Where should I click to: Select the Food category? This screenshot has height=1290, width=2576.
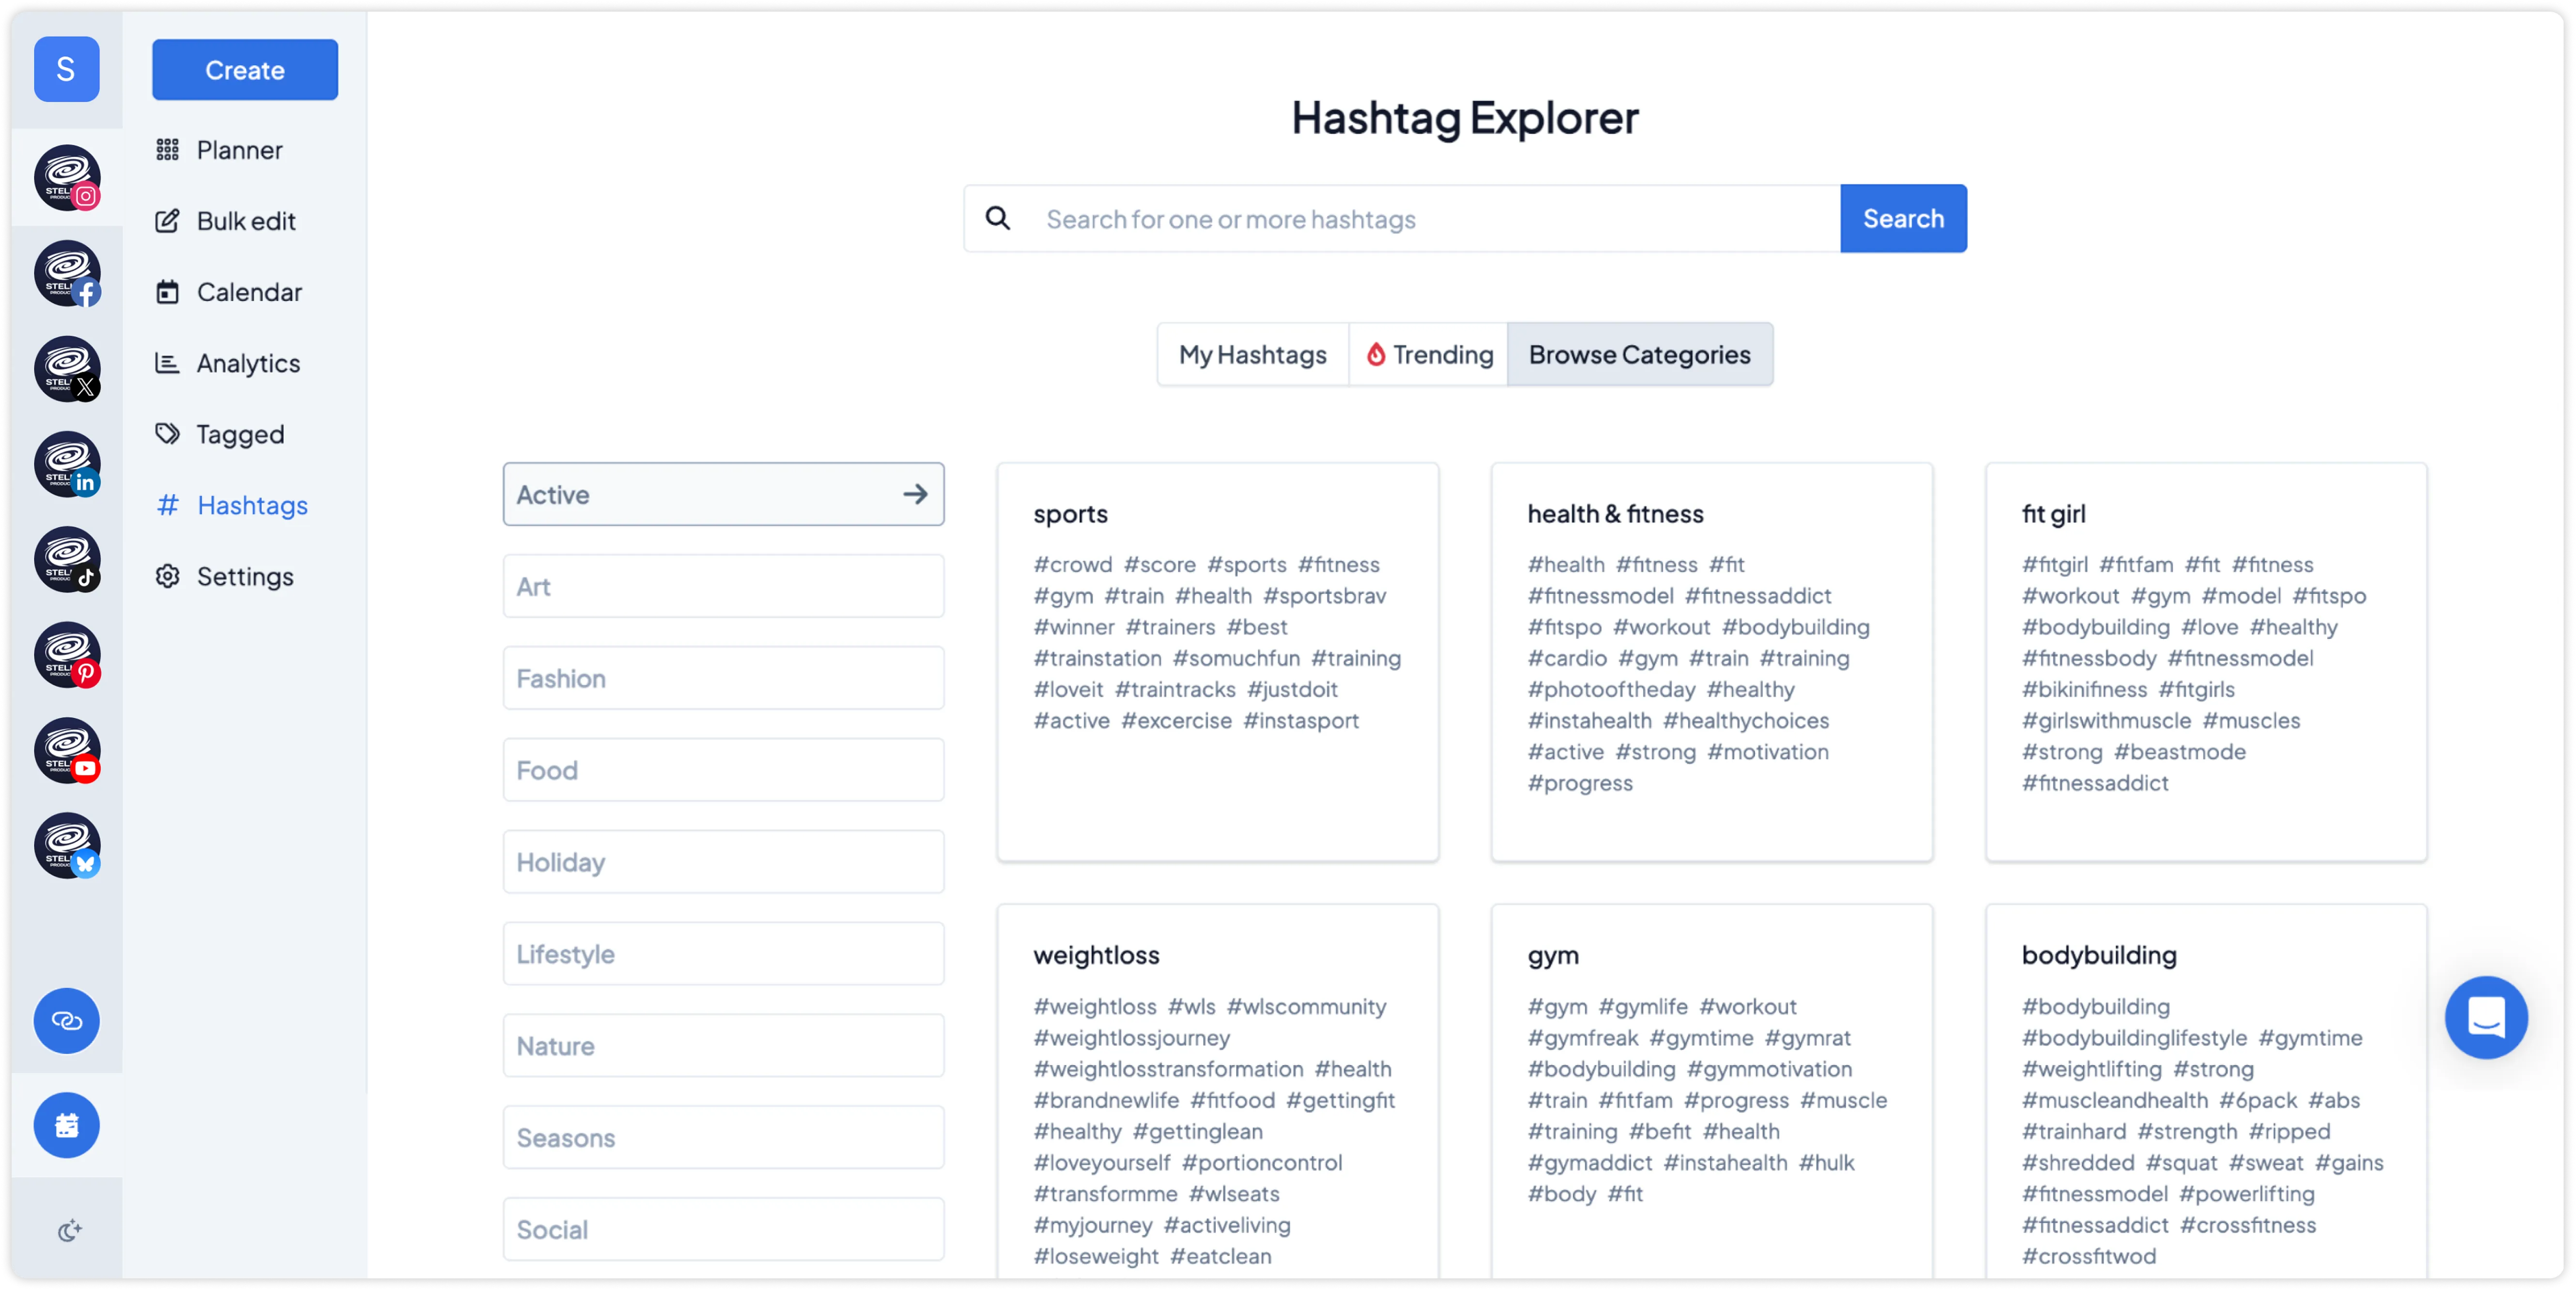(x=723, y=770)
